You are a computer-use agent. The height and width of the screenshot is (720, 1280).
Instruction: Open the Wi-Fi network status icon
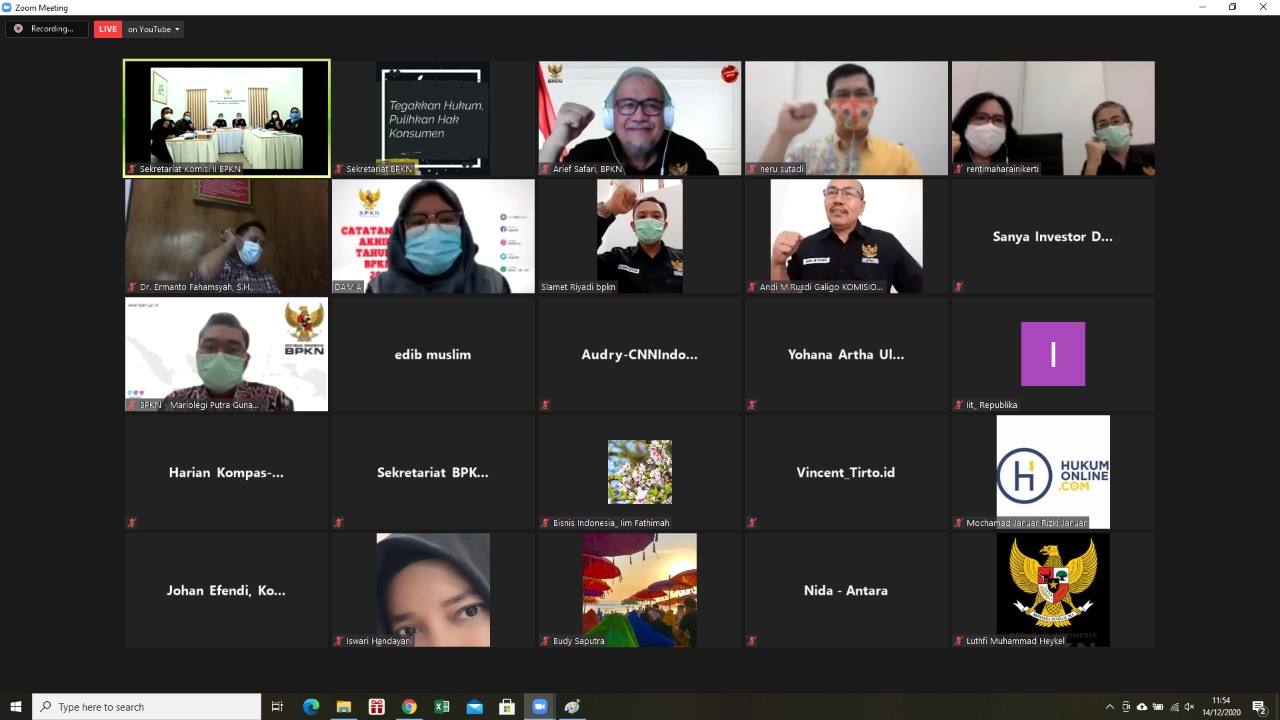[1174, 707]
